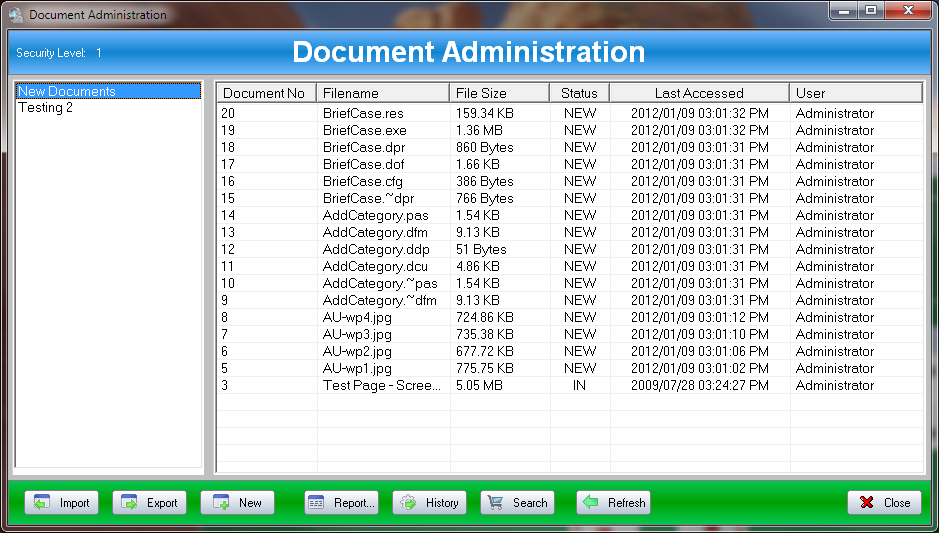This screenshot has height=533, width=939.
Task: Create a new document with New button
Action: click(237, 503)
